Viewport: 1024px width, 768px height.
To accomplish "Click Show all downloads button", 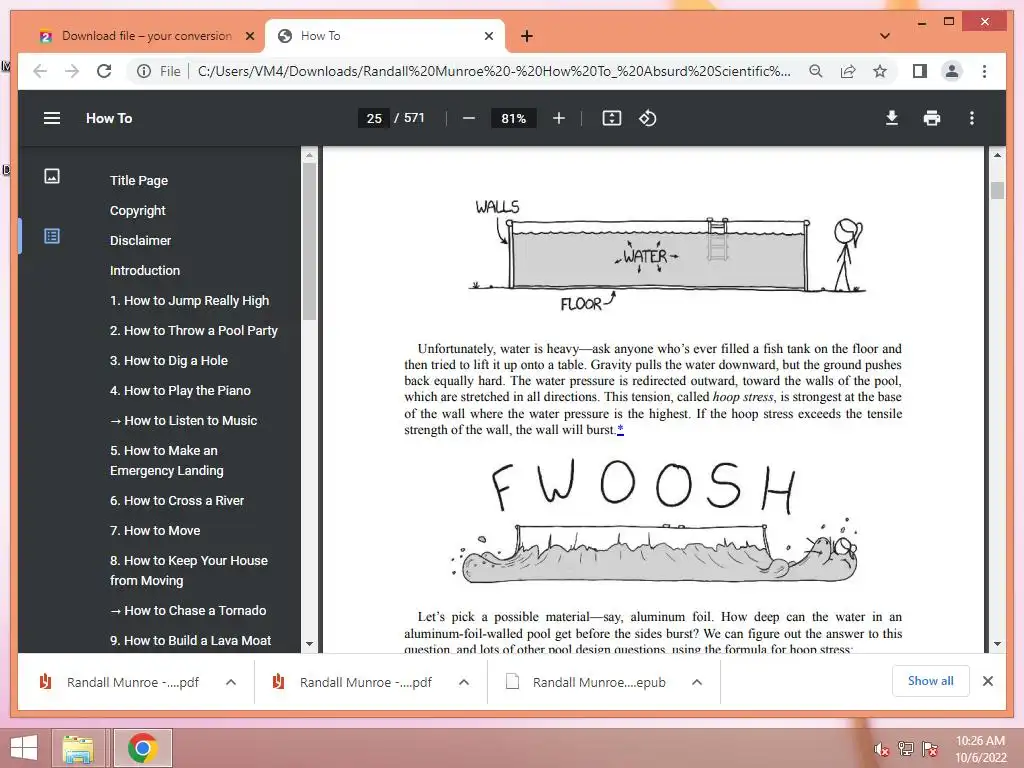I will (x=930, y=681).
